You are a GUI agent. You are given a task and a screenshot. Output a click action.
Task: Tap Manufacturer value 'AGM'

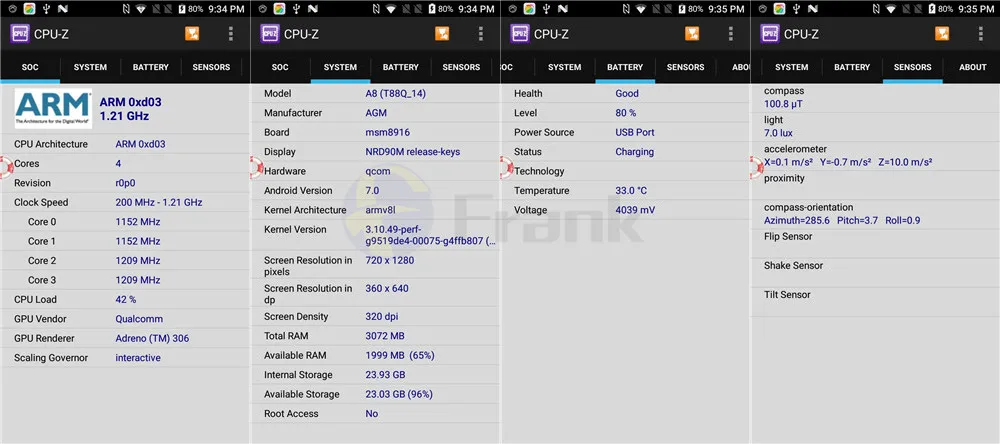[376, 113]
